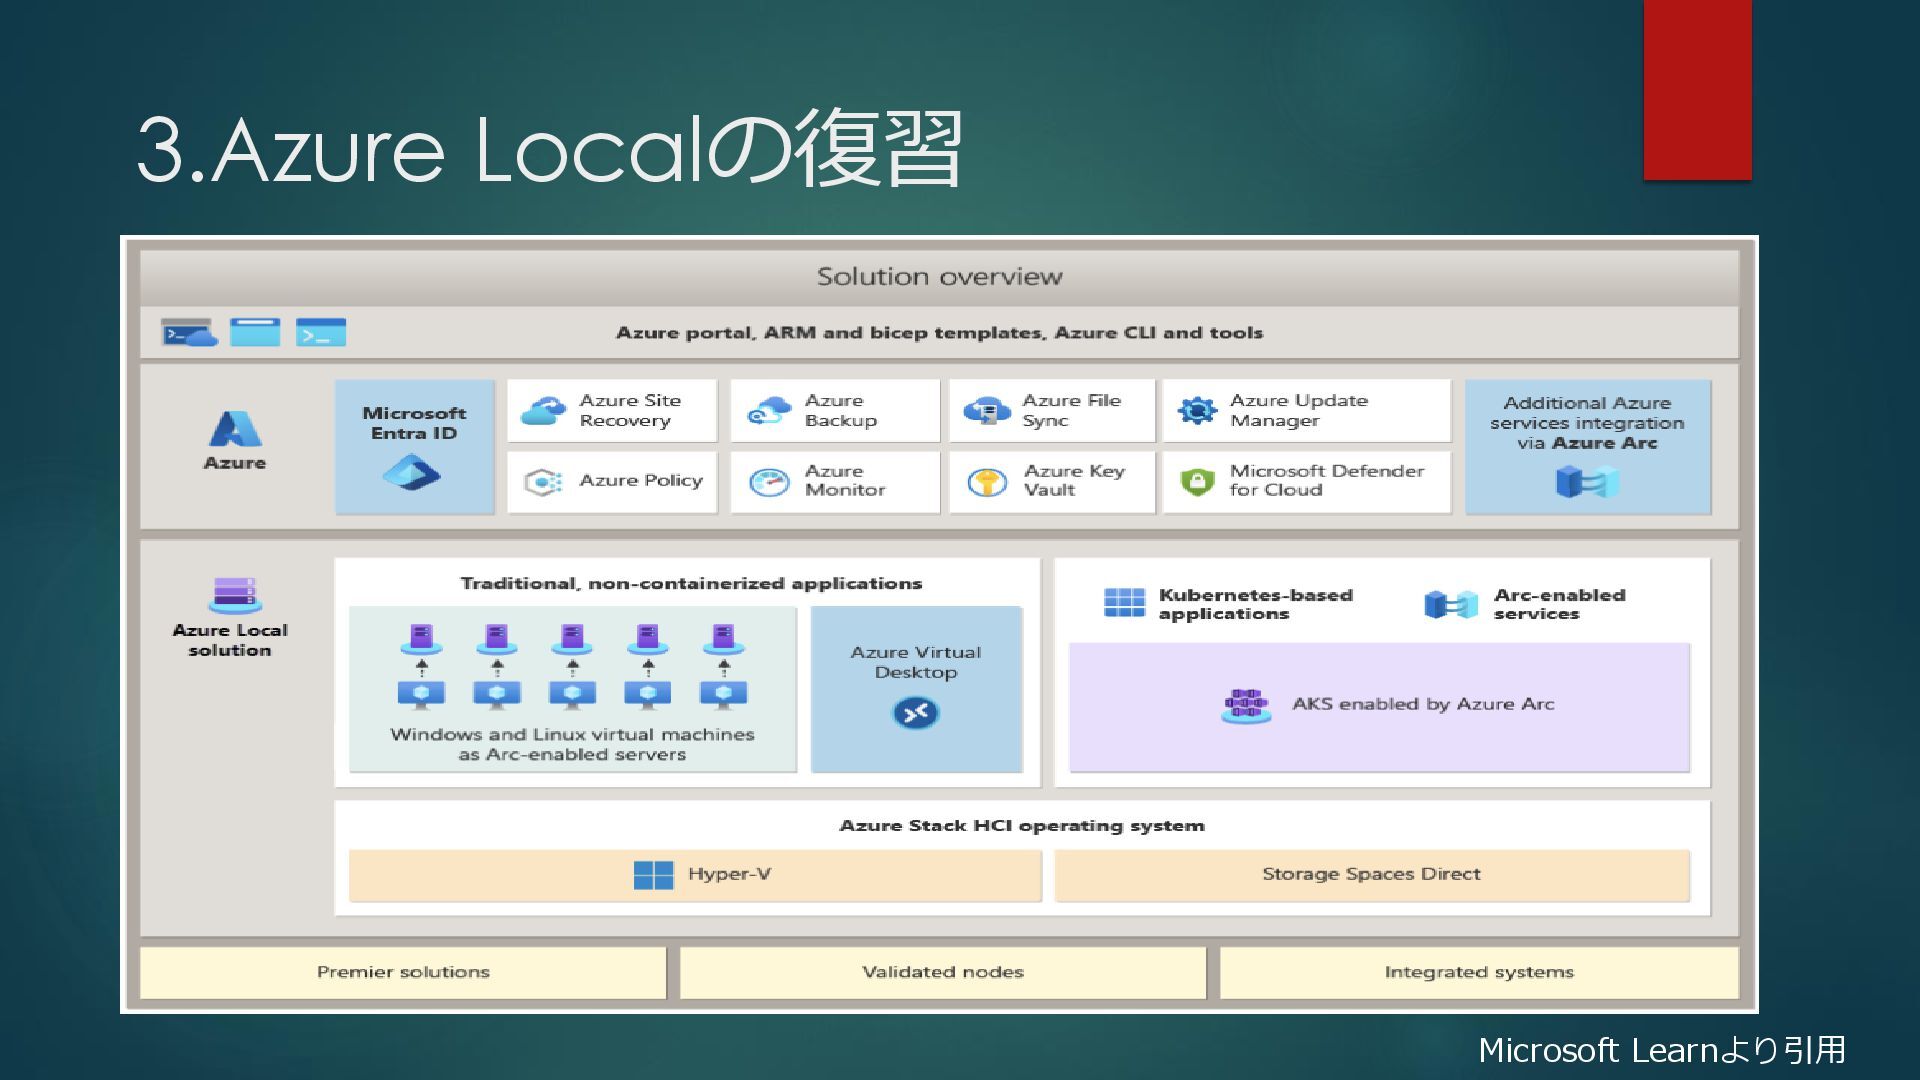Click the Azure Policy icon
1920x1080 pixels.
(543, 482)
